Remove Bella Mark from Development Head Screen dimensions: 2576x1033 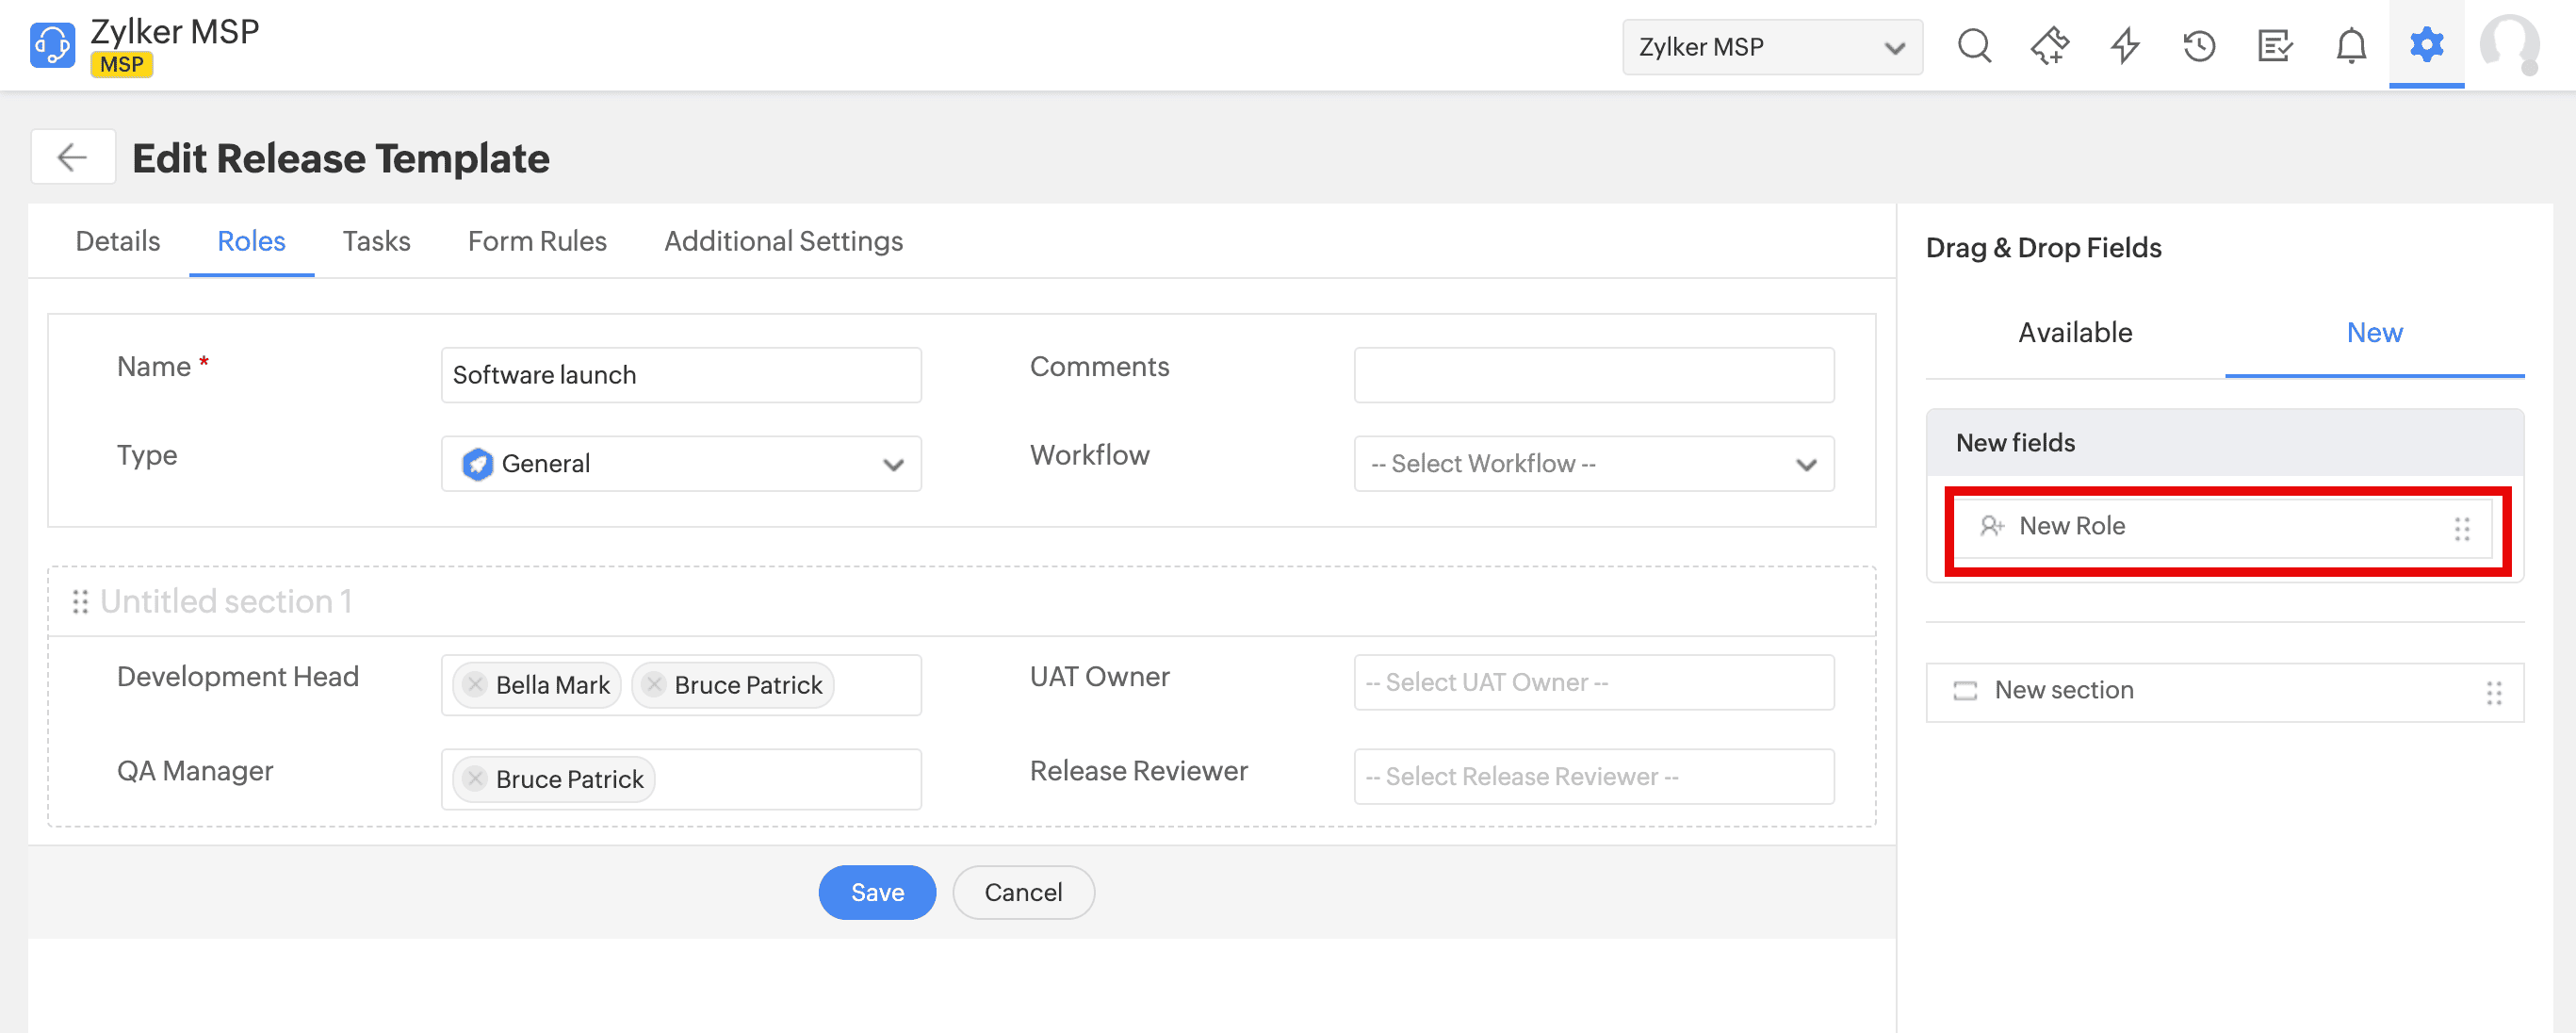(x=476, y=684)
